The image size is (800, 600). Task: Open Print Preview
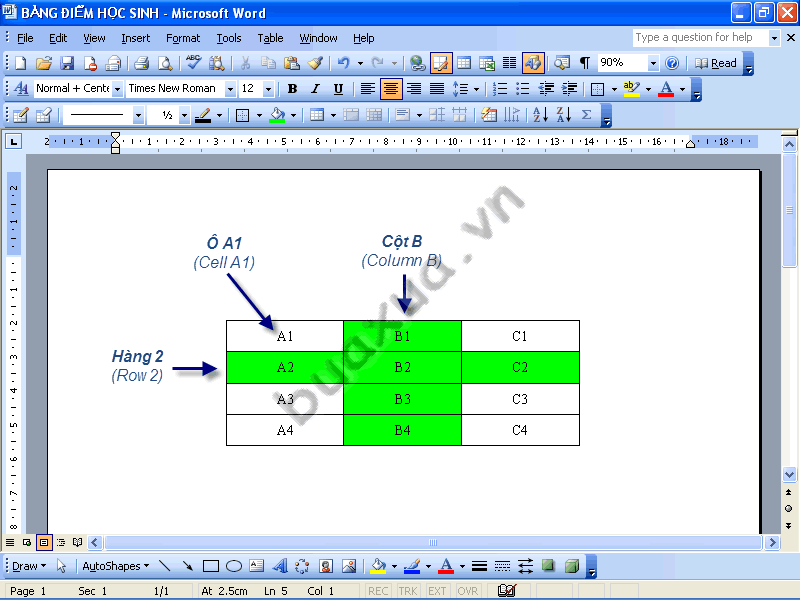coord(164,63)
